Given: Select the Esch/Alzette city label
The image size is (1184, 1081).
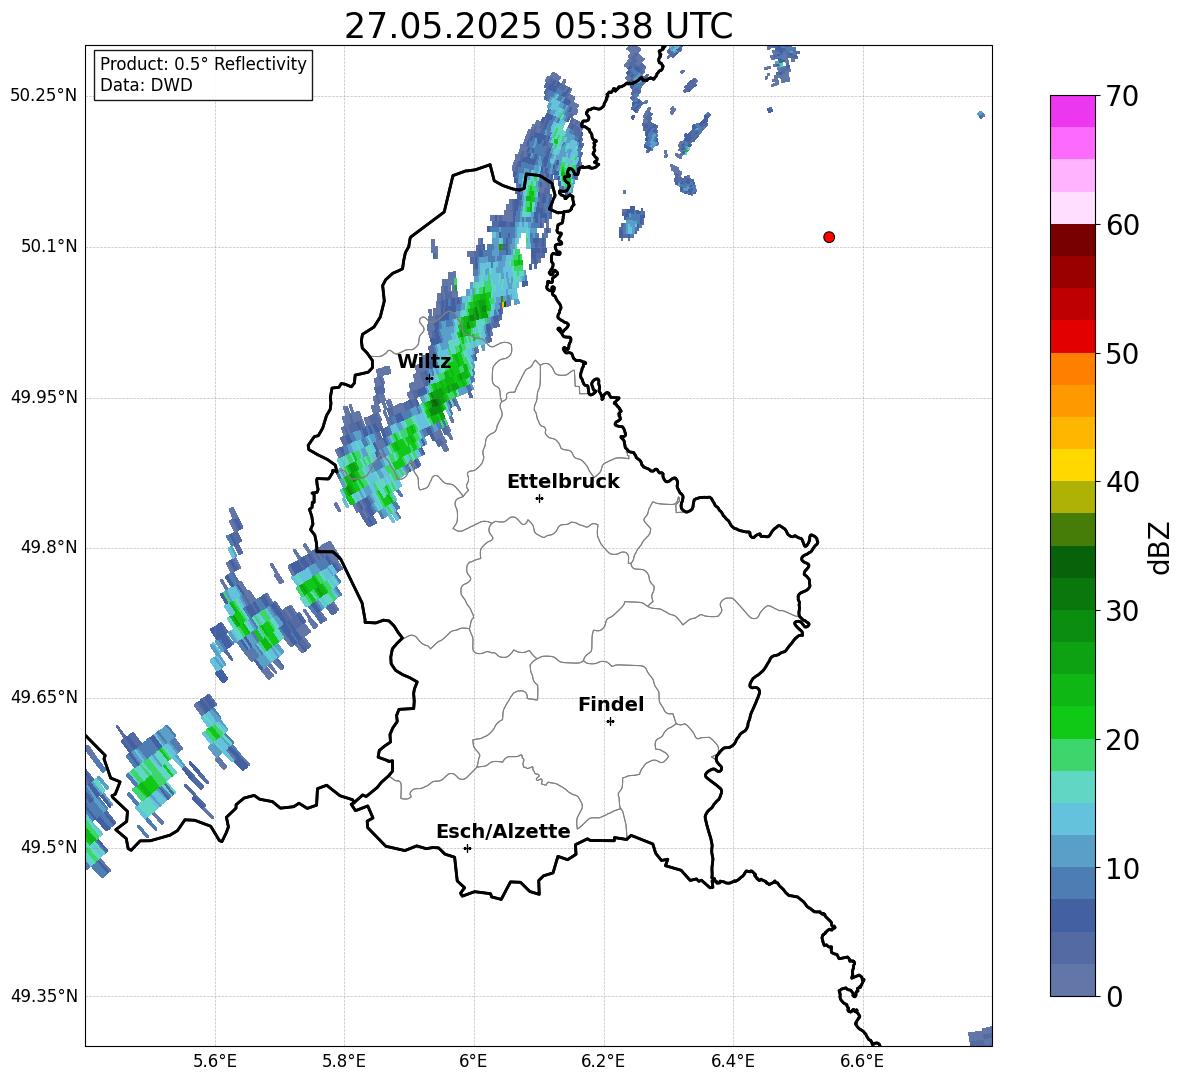Looking at the screenshot, I should tap(503, 831).
